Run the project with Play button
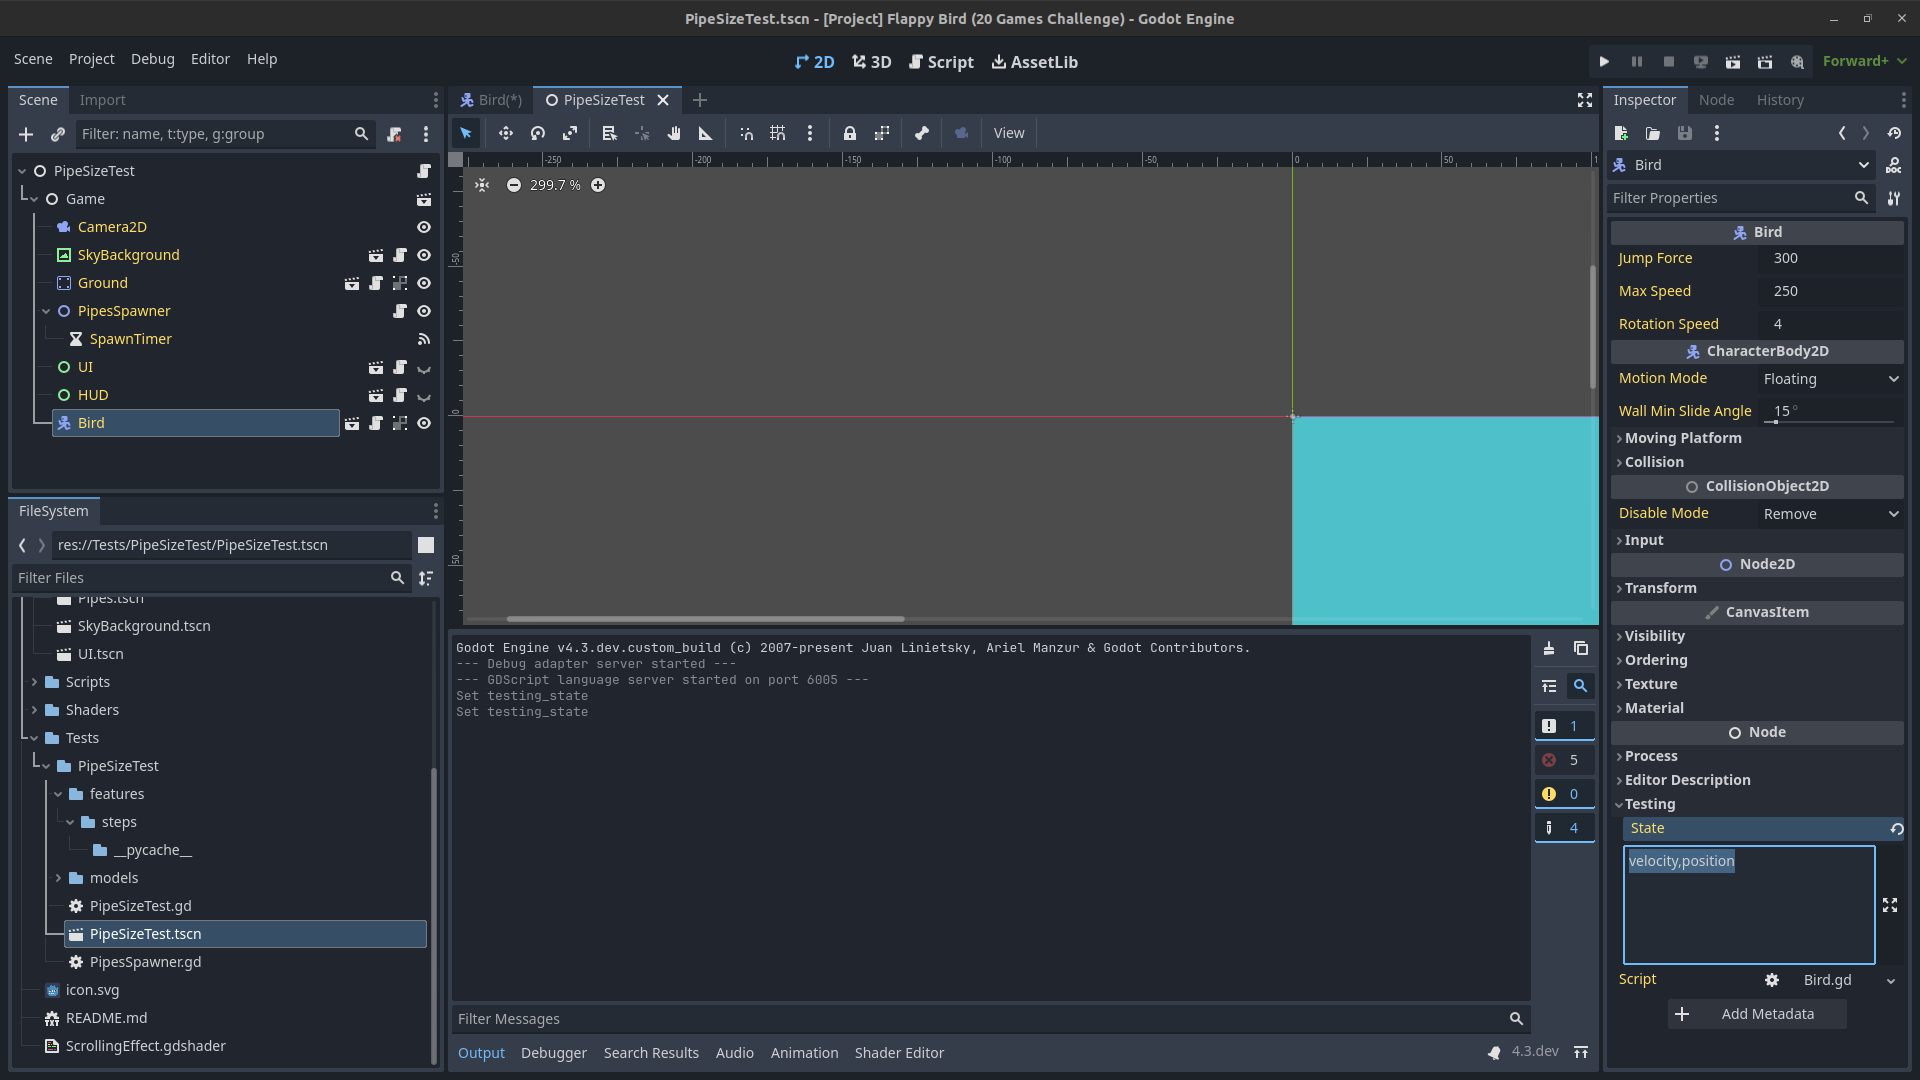Viewport: 1920px width, 1080px height. point(1604,62)
